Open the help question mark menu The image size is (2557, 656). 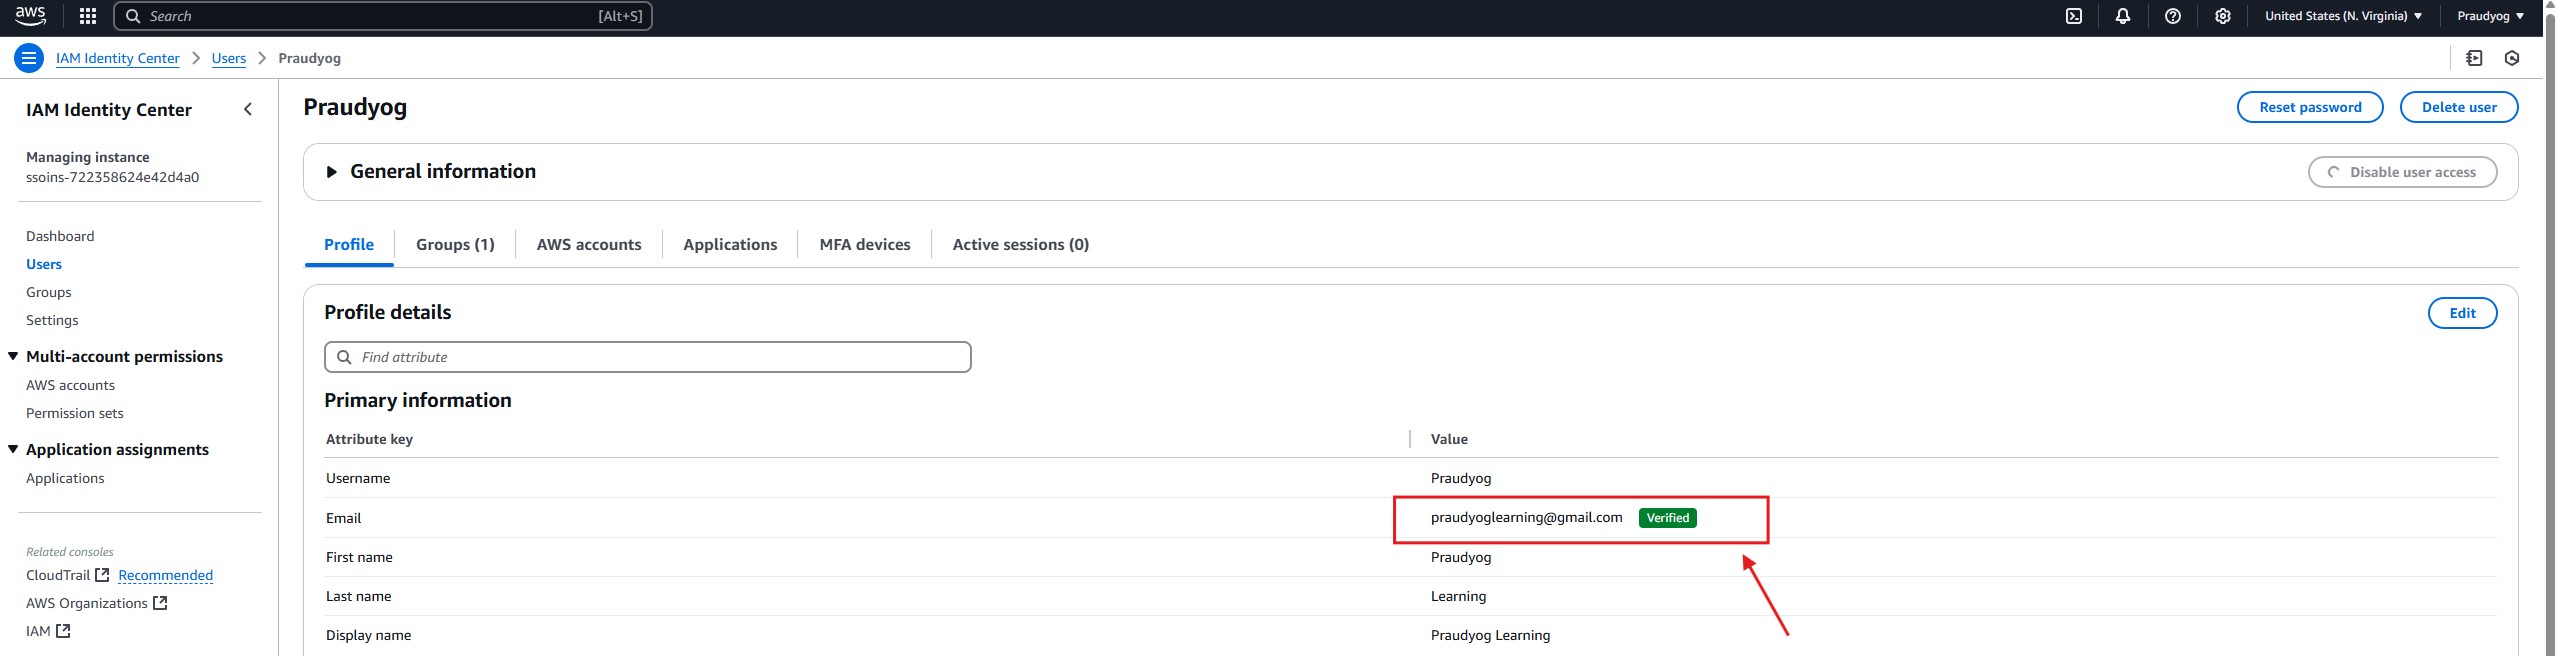tap(2172, 16)
